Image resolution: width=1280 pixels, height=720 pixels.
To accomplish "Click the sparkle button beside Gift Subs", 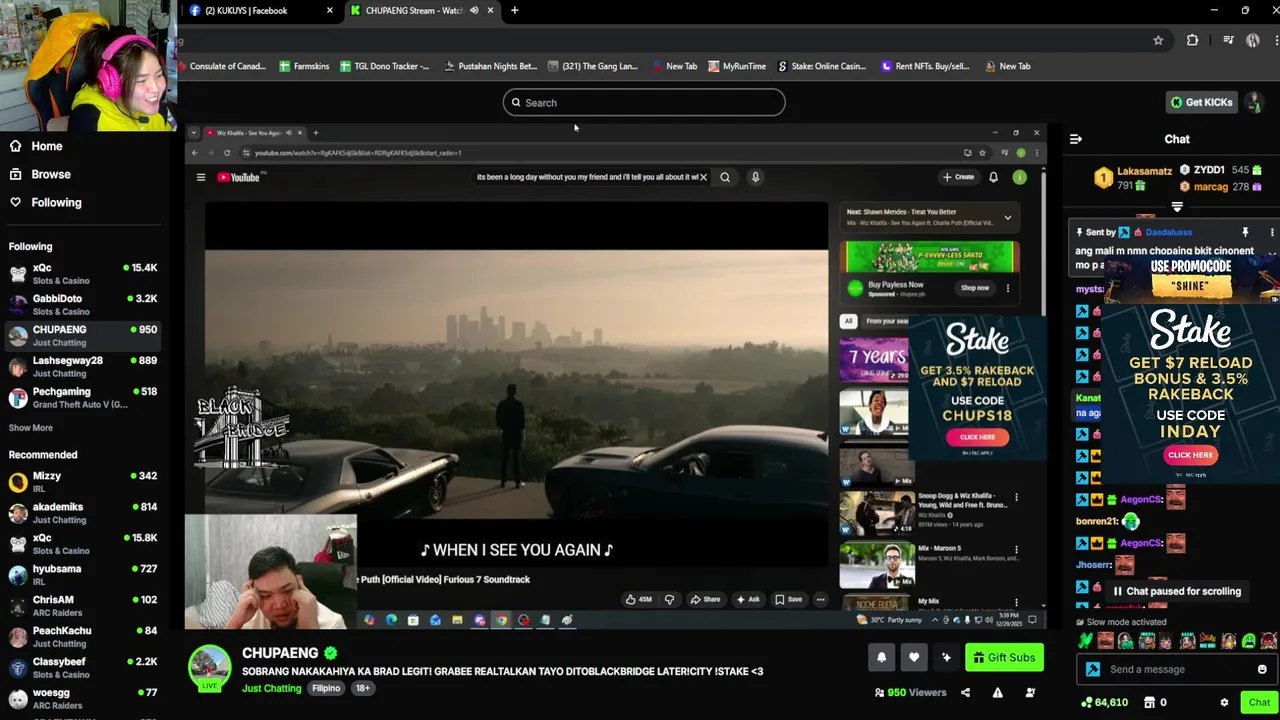I will click(946, 657).
